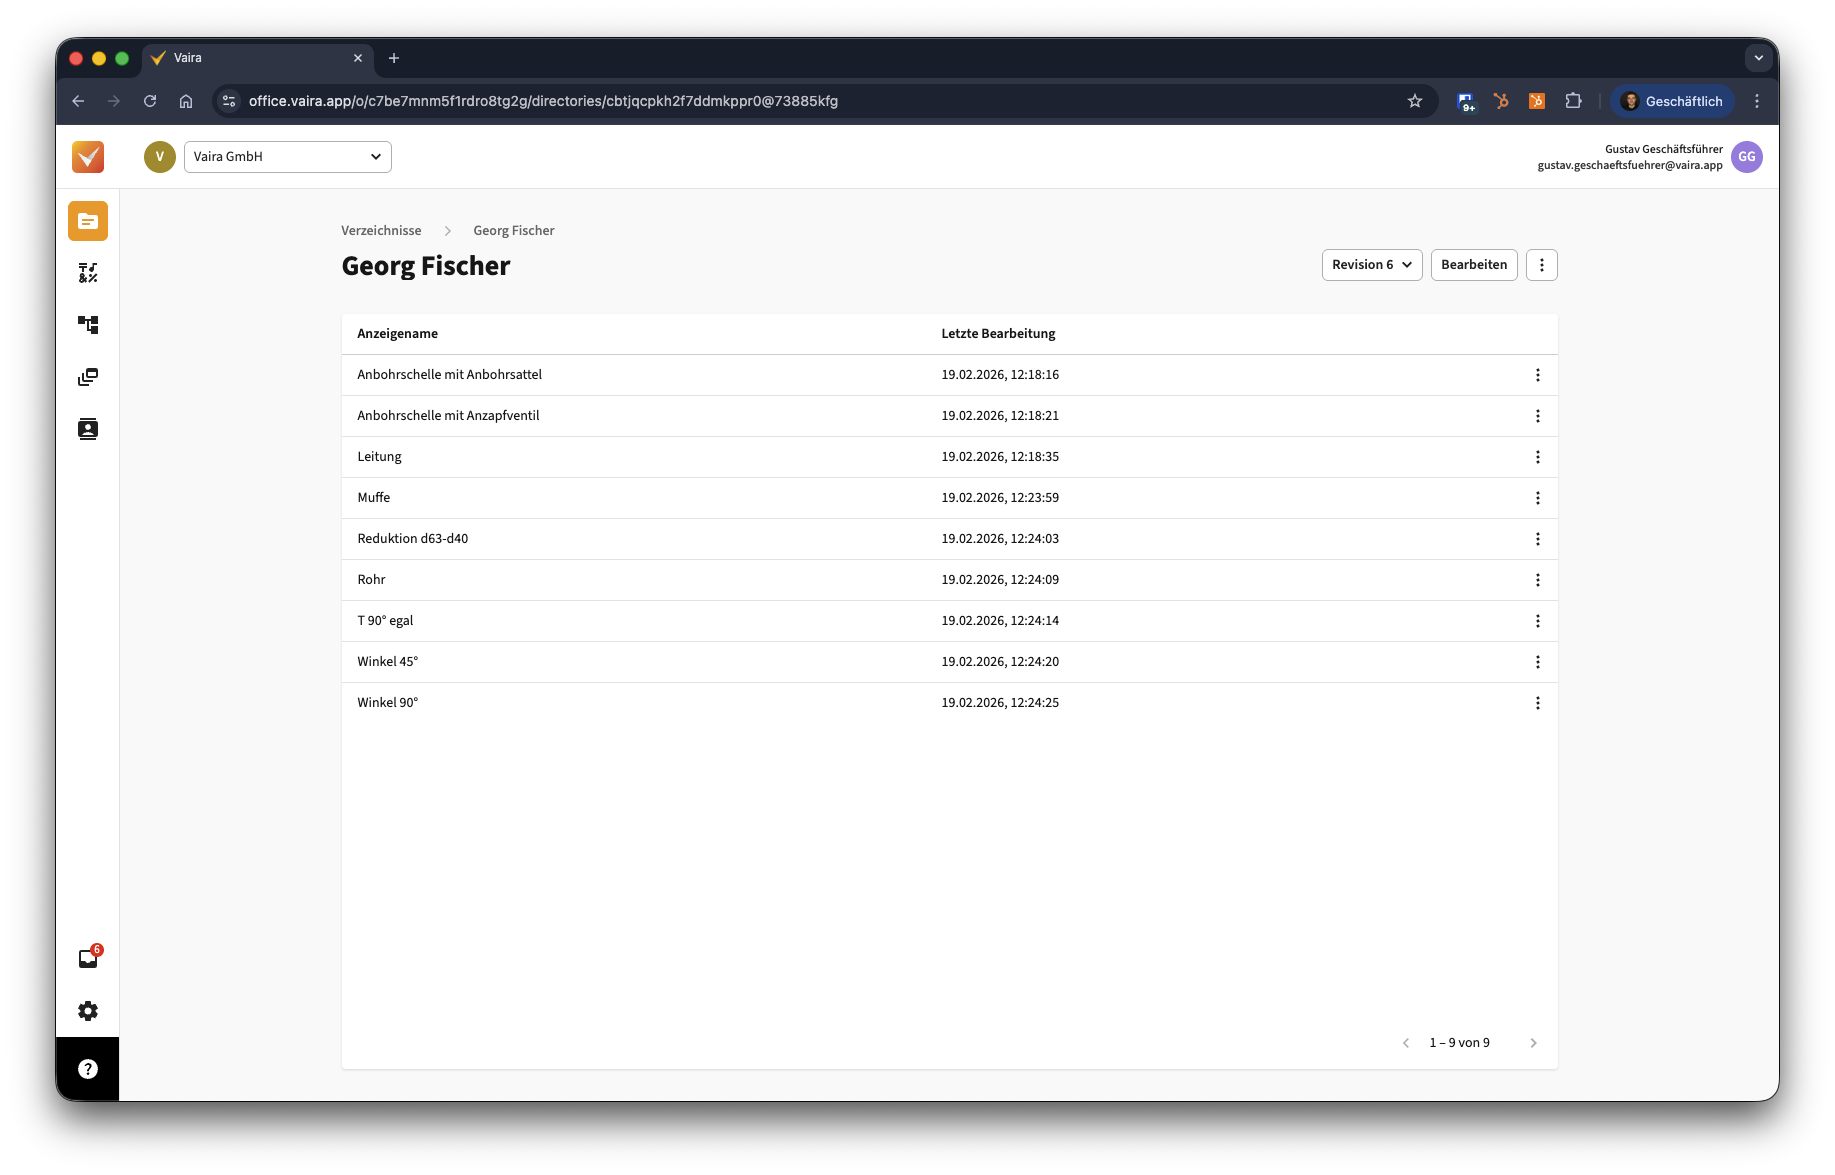
Task: Open row menu for Muffe
Action: click(1537, 498)
